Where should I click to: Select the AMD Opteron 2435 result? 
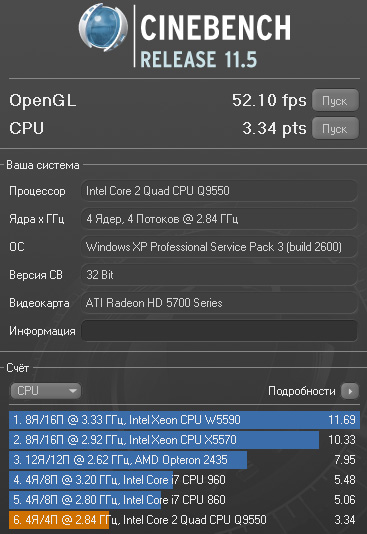[x=184, y=460]
